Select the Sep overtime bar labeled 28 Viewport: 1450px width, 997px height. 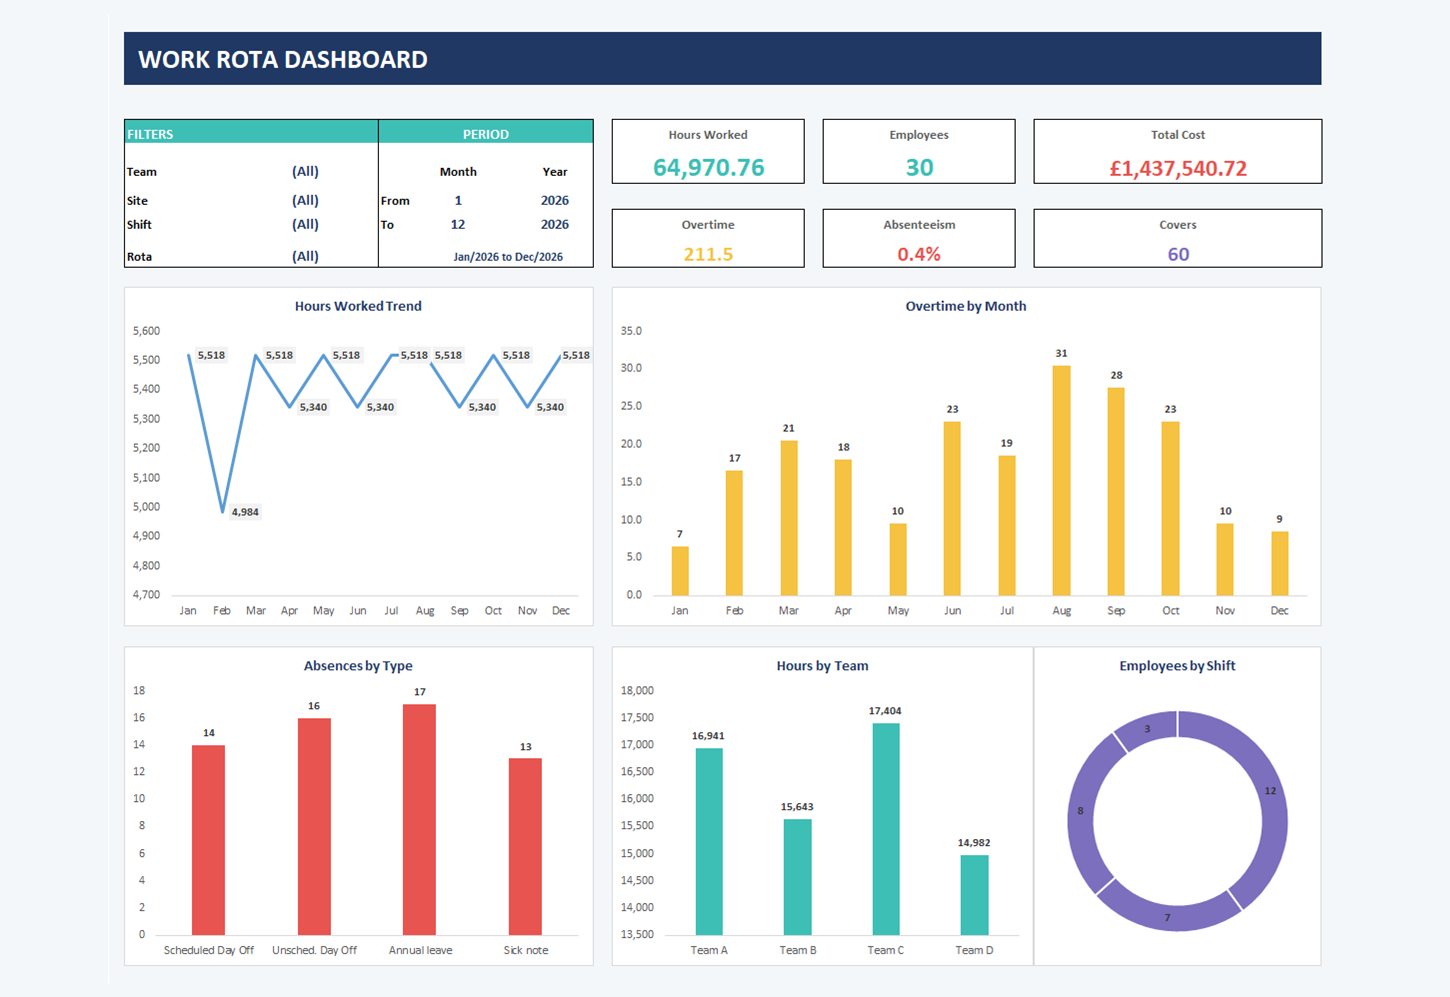pyautogui.click(x=1116, y=491)
